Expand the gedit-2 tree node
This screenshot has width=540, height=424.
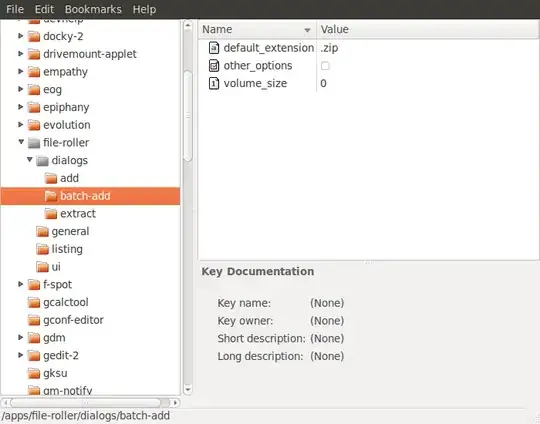coord(20,355)
